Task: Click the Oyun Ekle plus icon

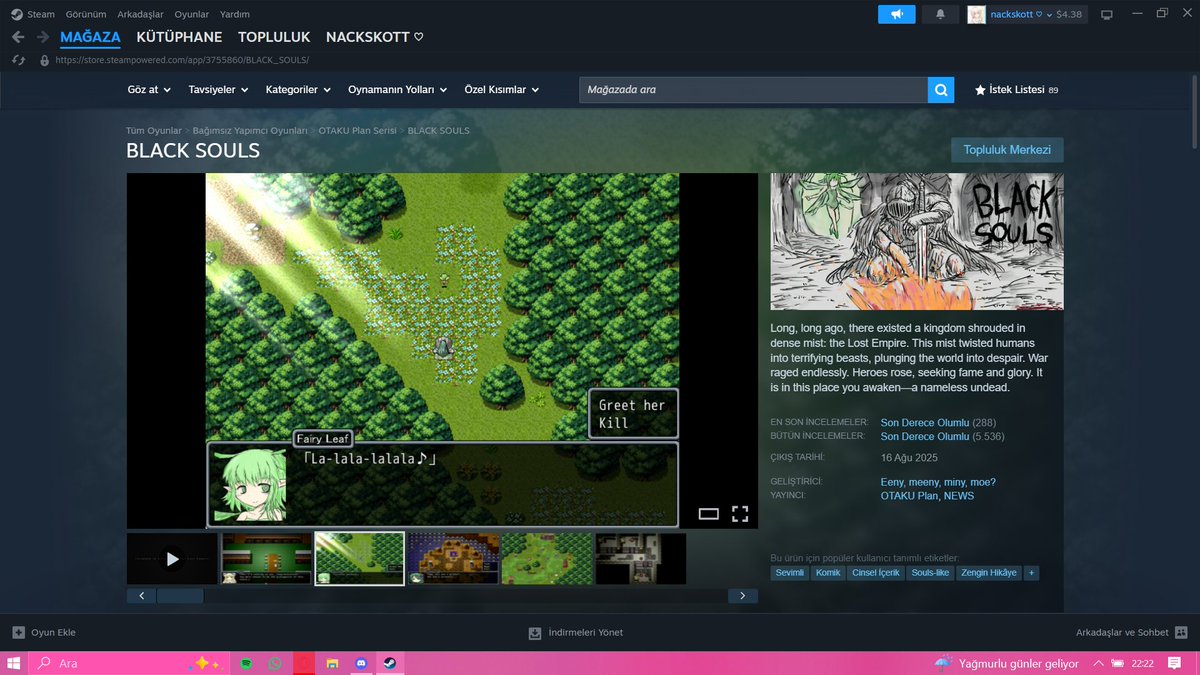Action: 18,632
